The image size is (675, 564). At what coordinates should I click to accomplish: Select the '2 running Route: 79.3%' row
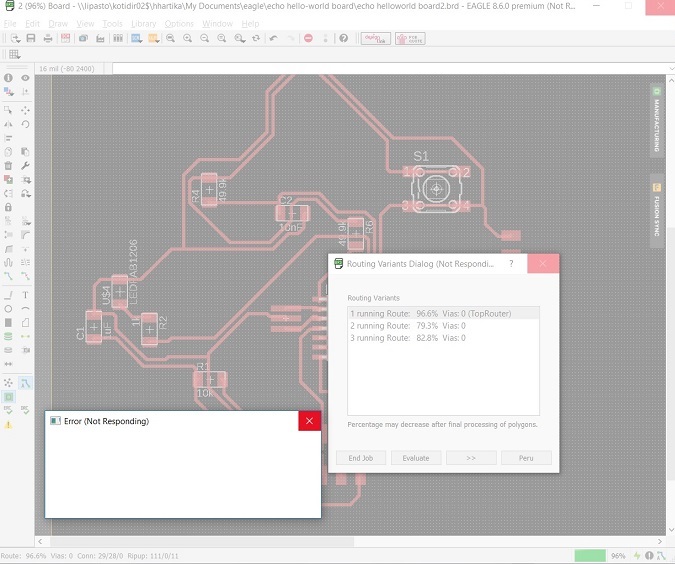pos(443,326)
